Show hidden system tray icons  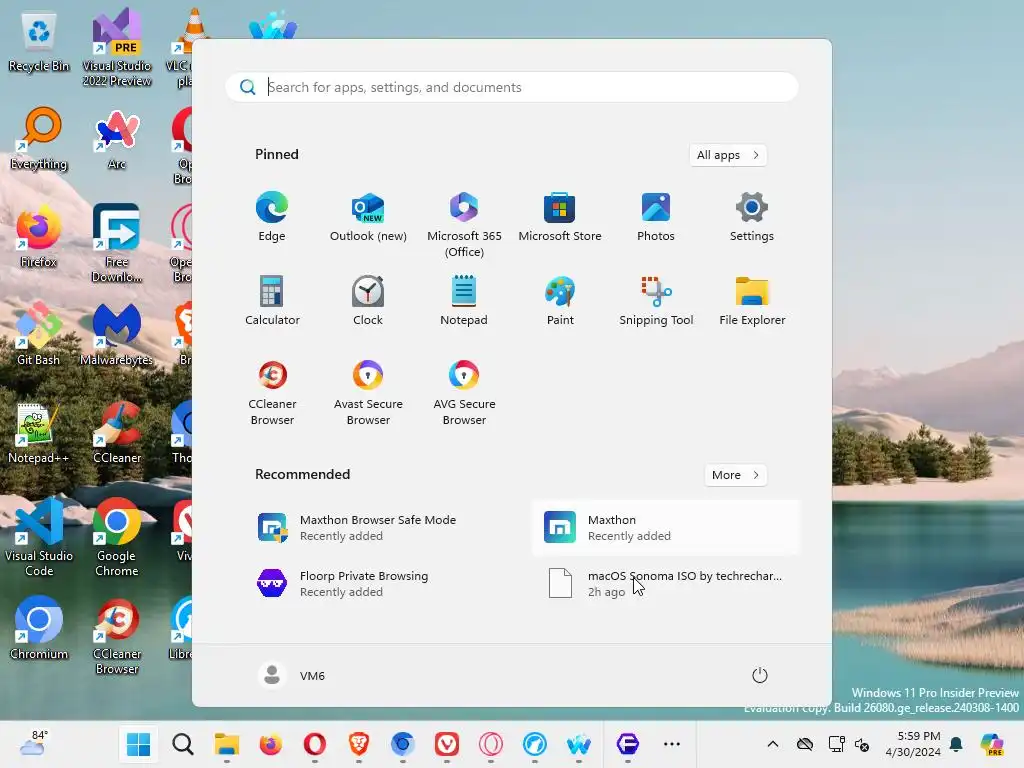773,744
